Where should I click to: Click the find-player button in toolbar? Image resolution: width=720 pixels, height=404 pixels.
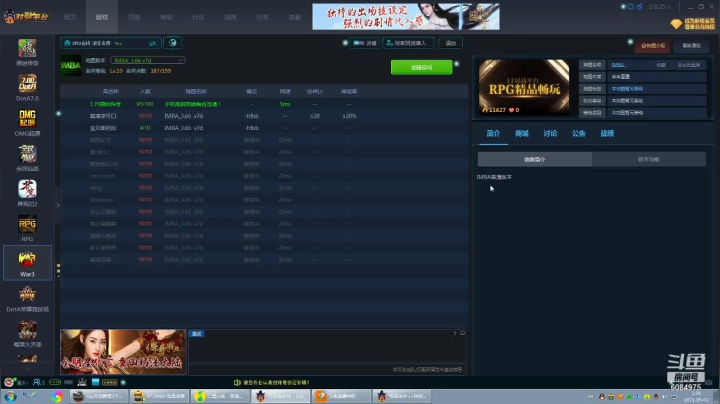tap(408, 43)
